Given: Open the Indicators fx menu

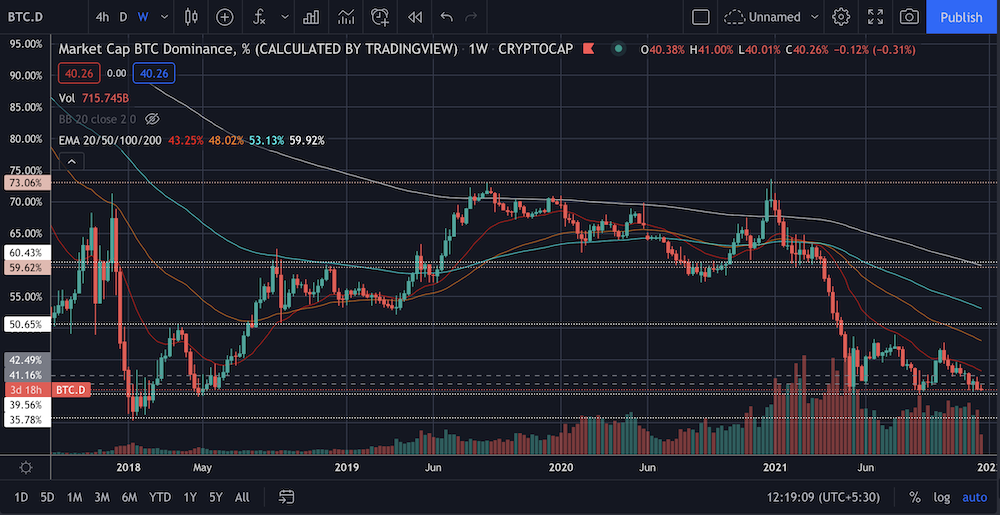Looking at the screenshot, I should click(260, 17).
